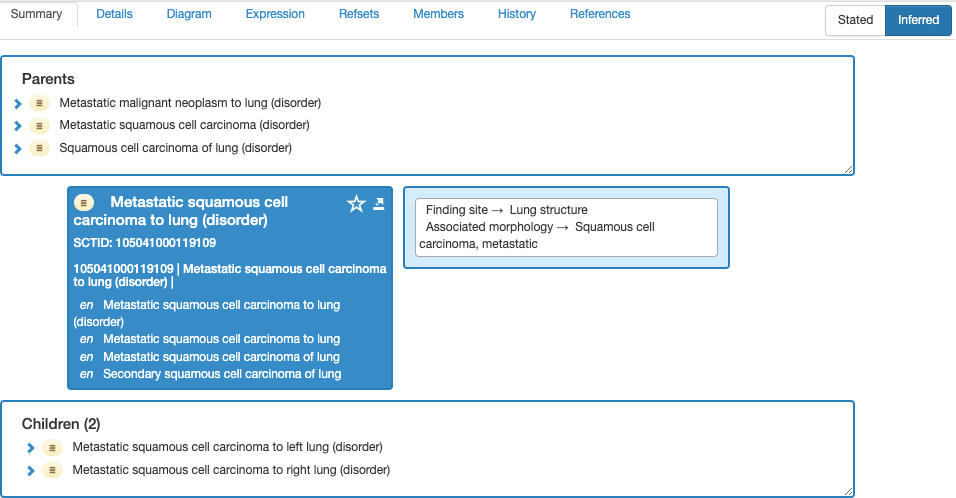This screenshot has width=956, height=498.
Task: Click badge icon beside Metastatic malignant neoplasm to lung
Action: click(39, 103)
